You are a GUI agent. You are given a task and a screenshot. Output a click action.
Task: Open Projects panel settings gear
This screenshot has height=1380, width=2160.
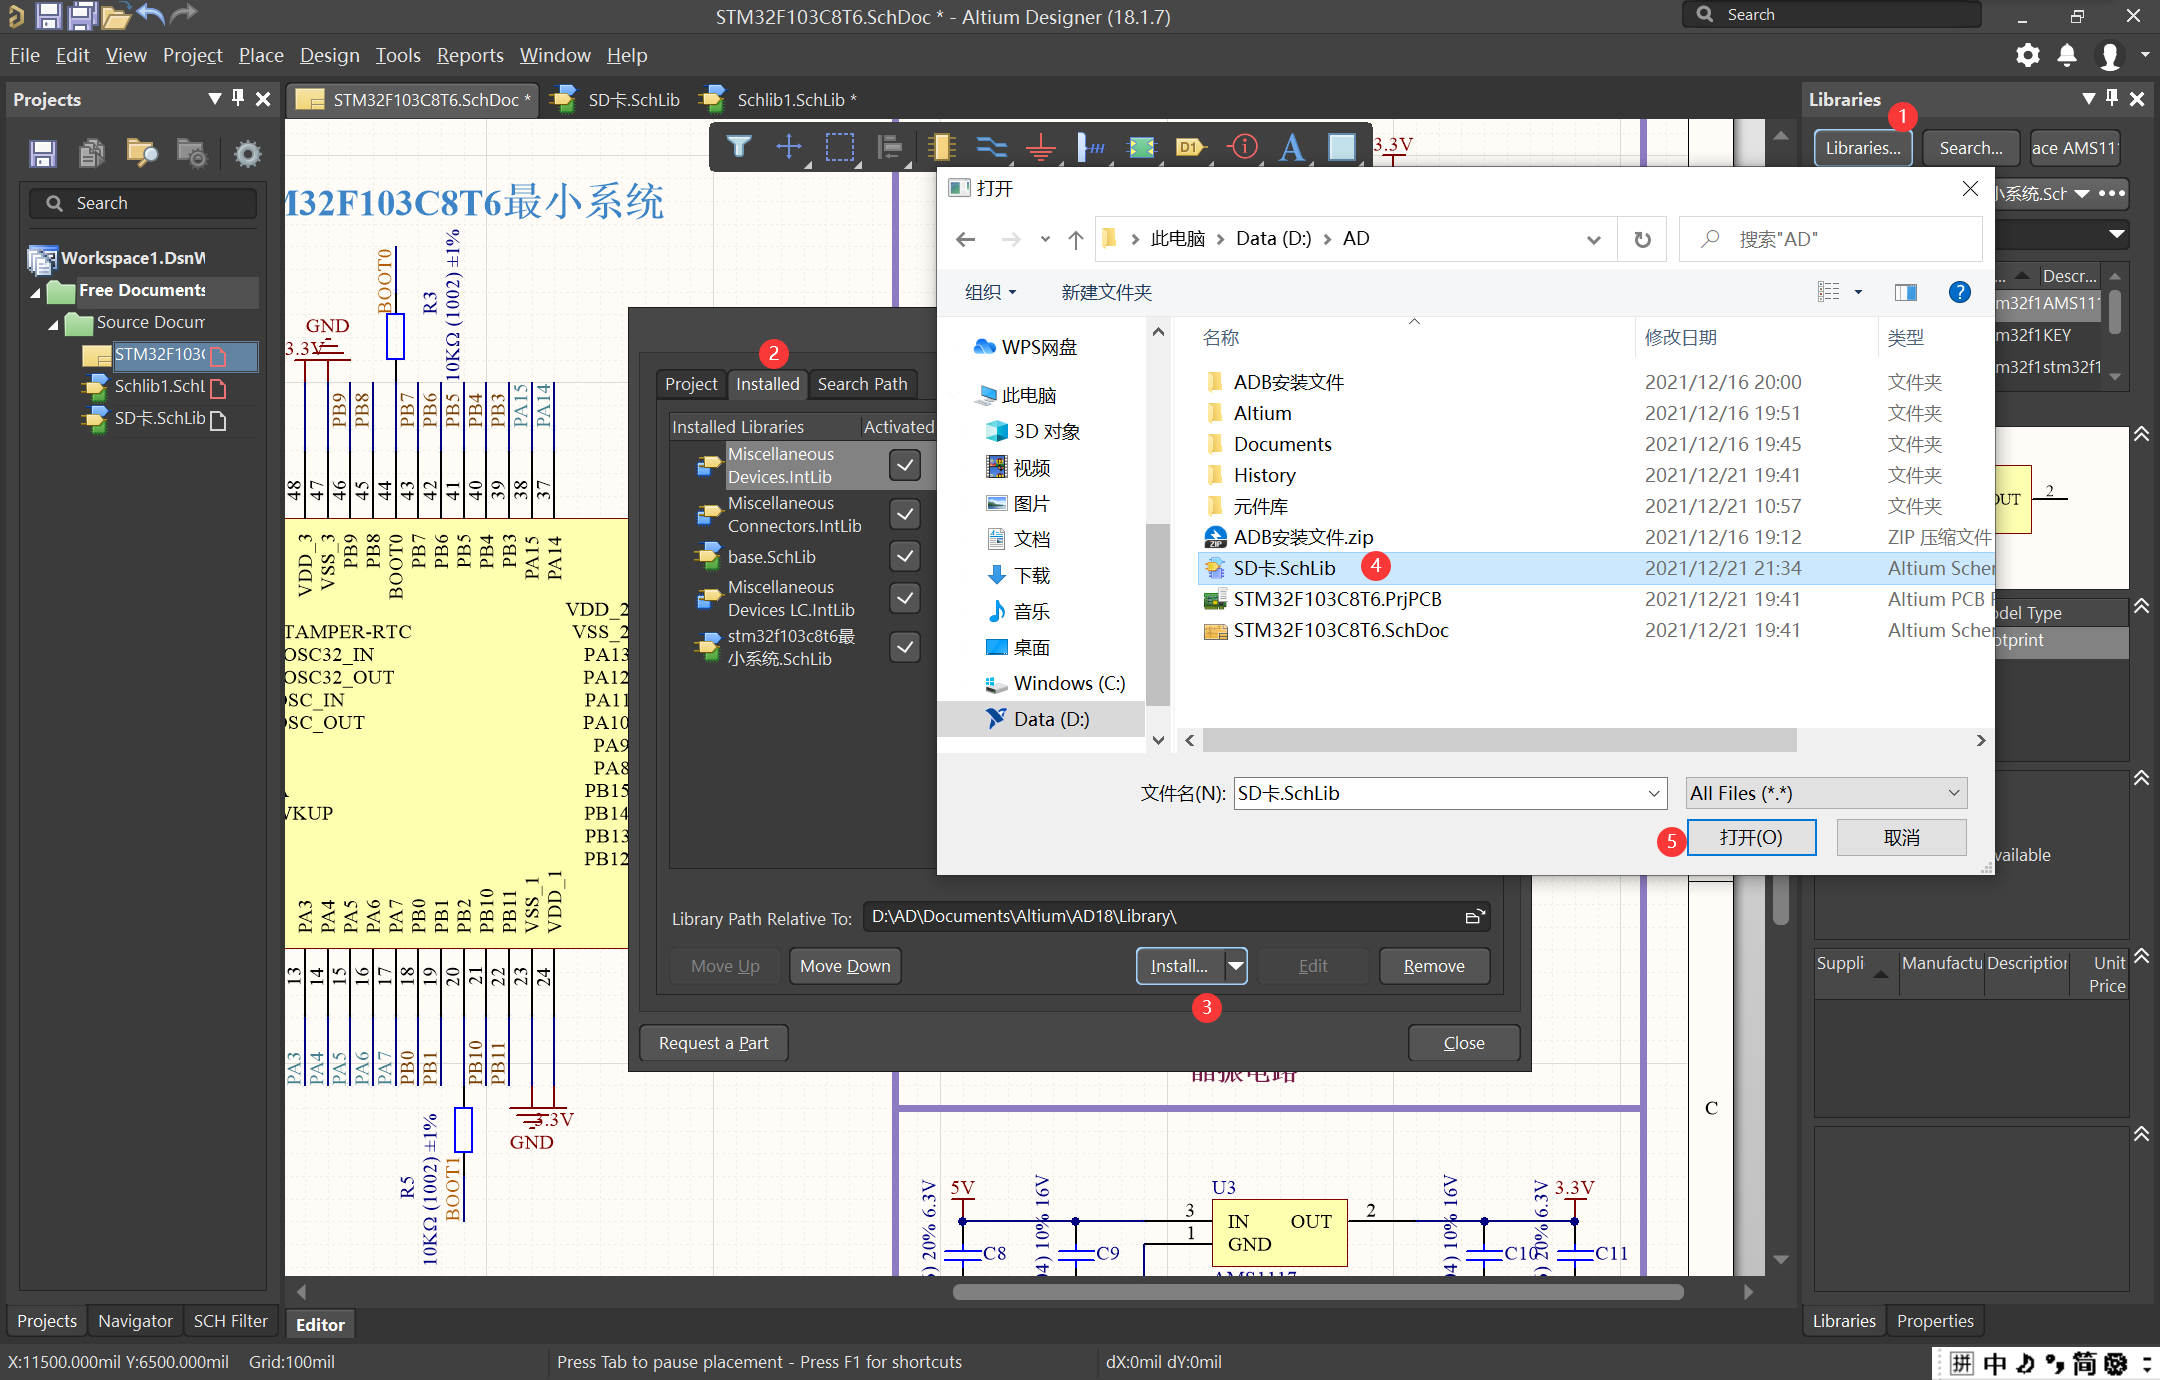pos(247,153)
